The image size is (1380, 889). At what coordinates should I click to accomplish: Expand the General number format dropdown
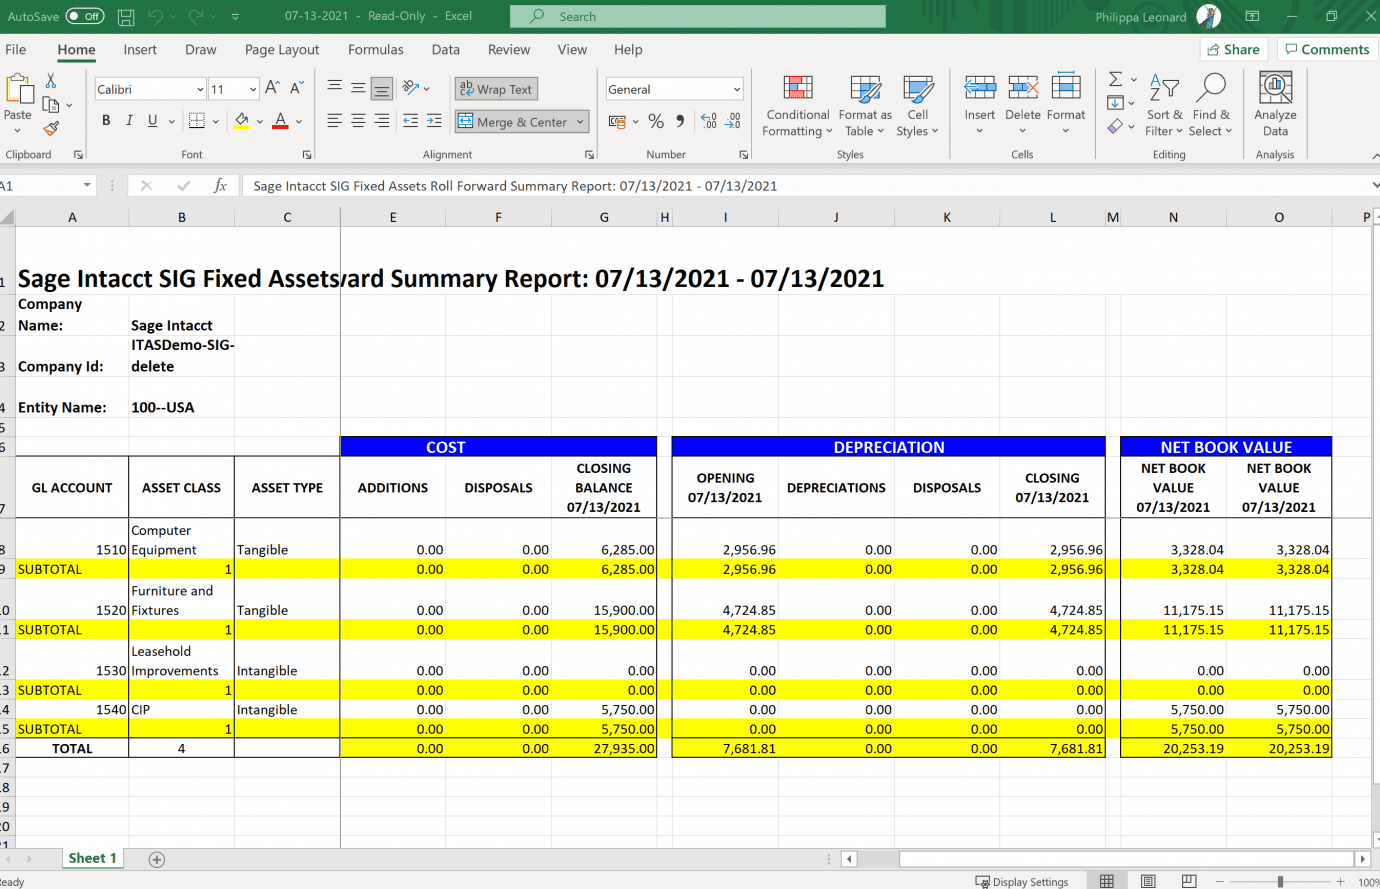[737, 89]
